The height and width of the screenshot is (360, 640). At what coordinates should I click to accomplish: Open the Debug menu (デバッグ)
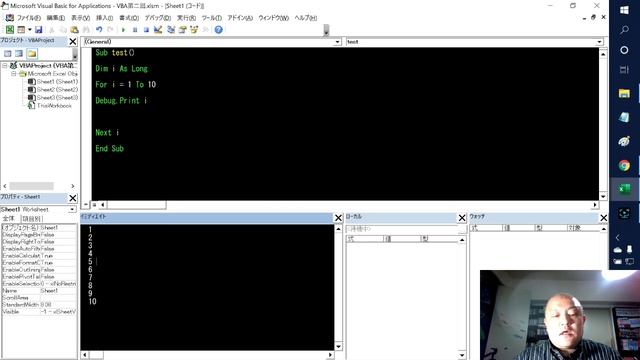(158, 18)
